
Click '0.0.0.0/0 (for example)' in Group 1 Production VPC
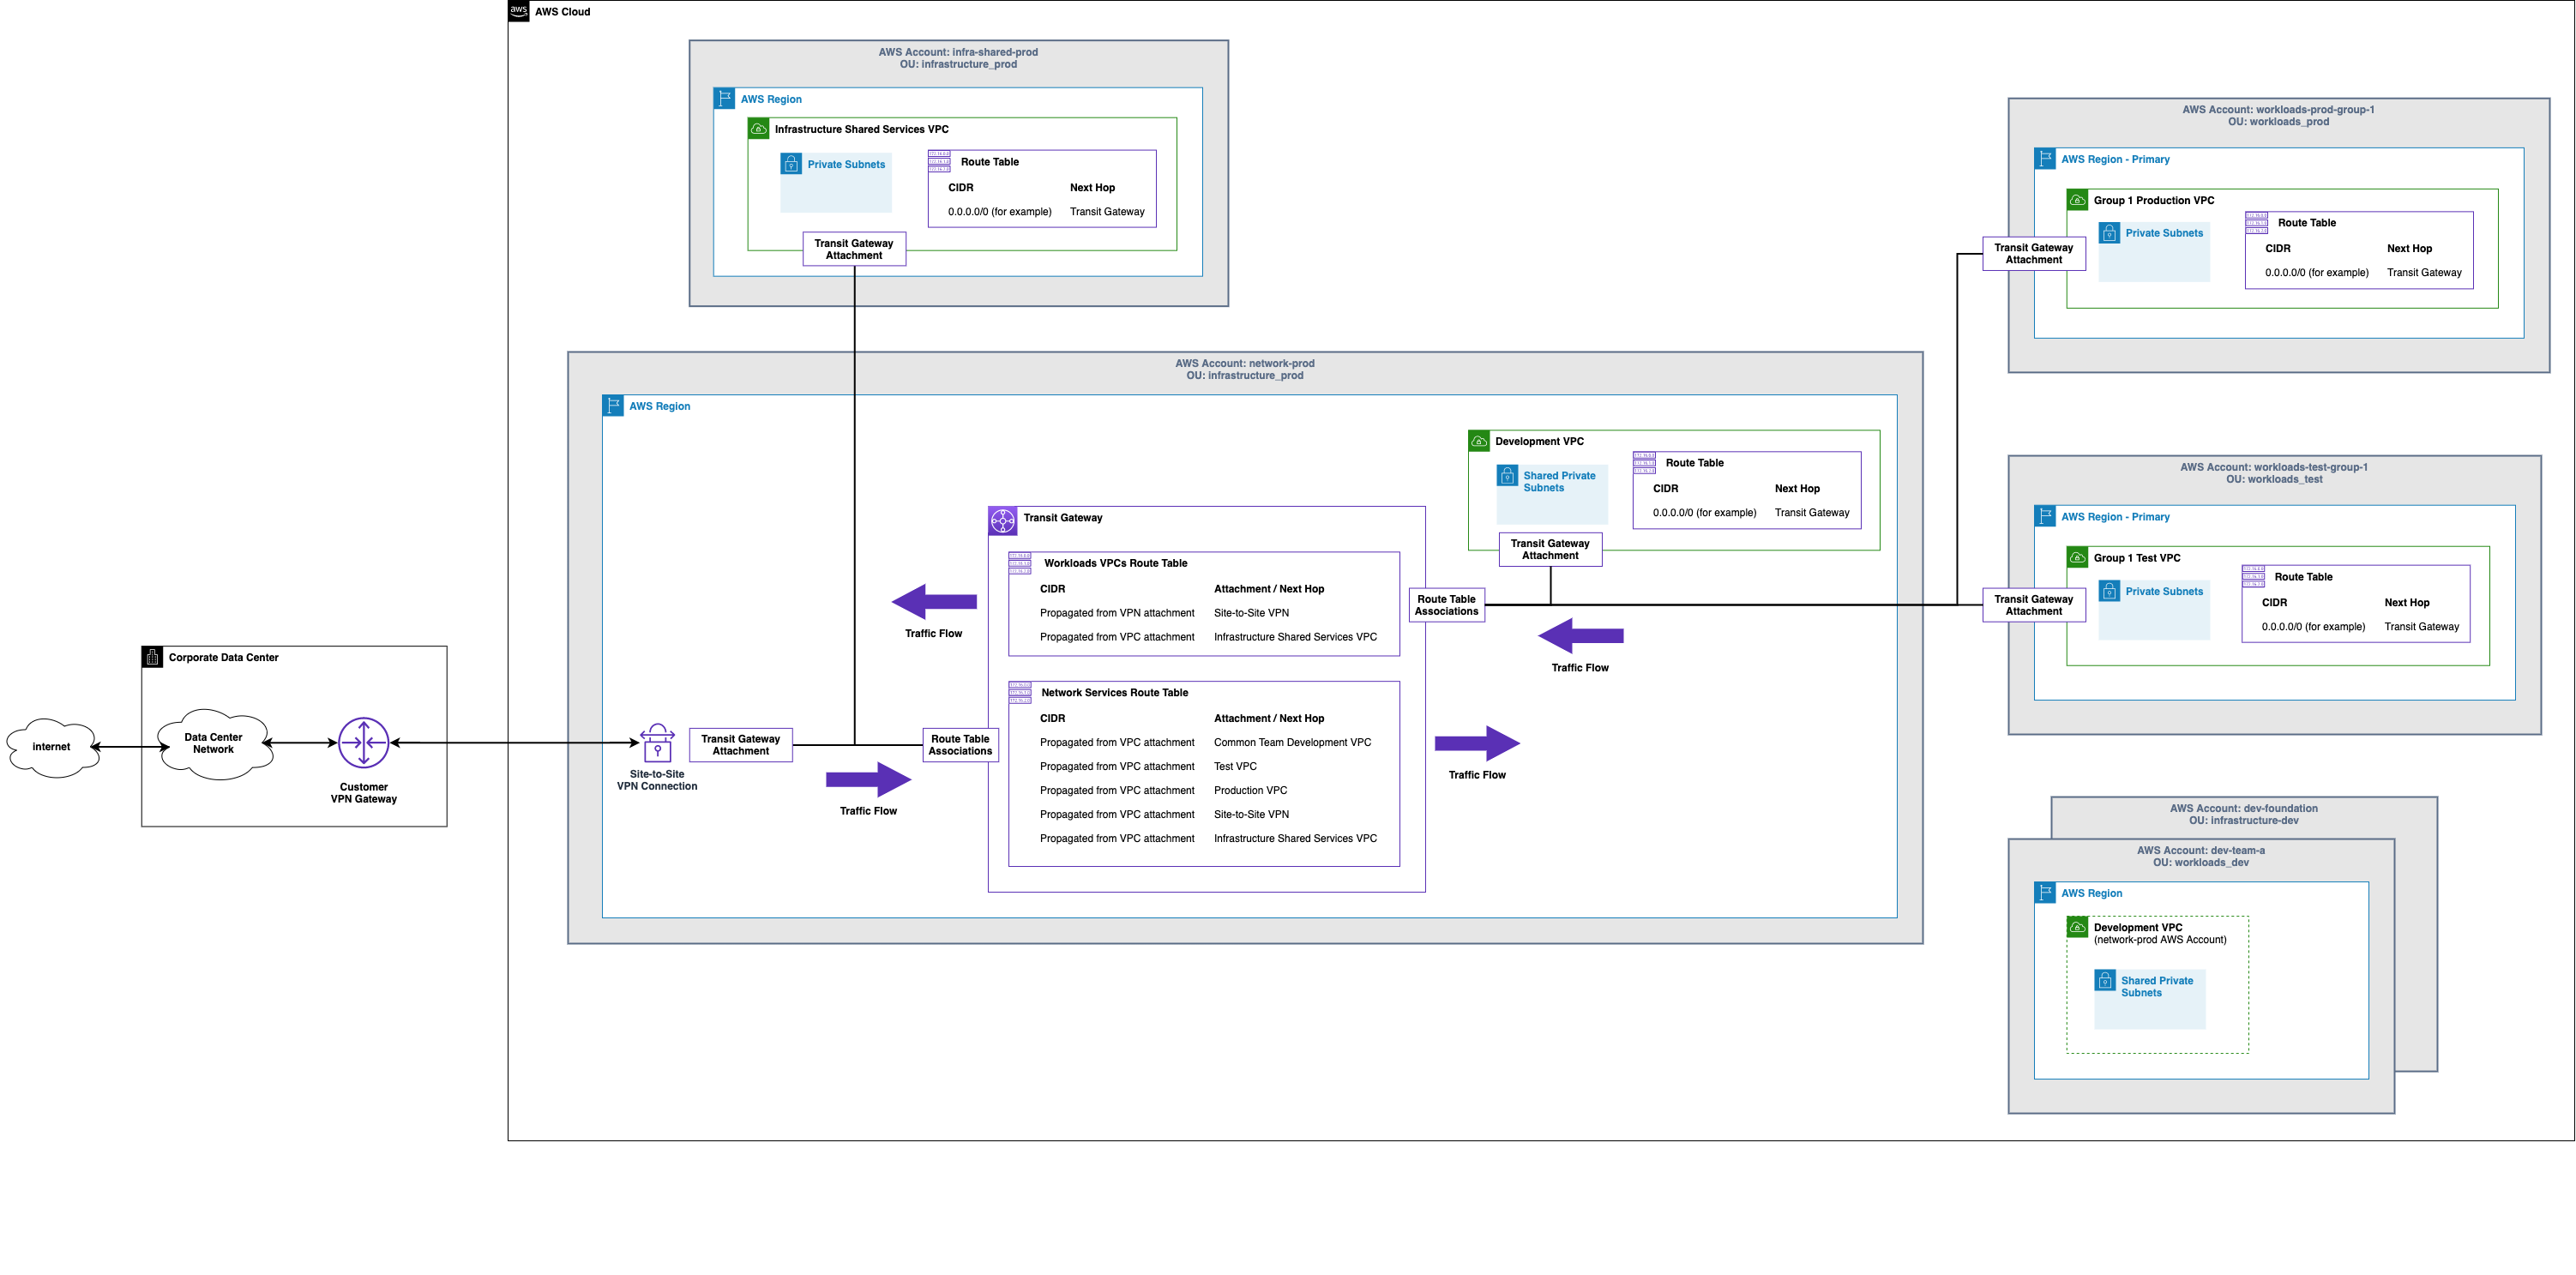coord(2316,272)
